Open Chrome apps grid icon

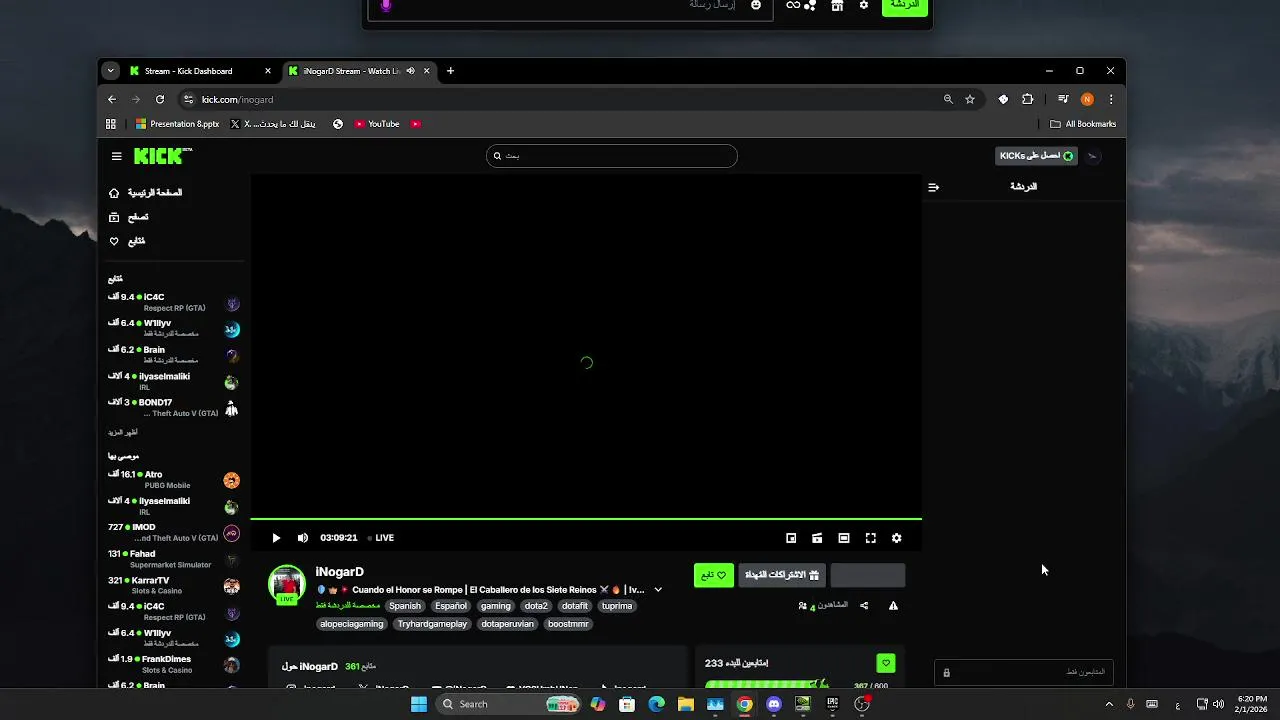(x=111, y=124)
